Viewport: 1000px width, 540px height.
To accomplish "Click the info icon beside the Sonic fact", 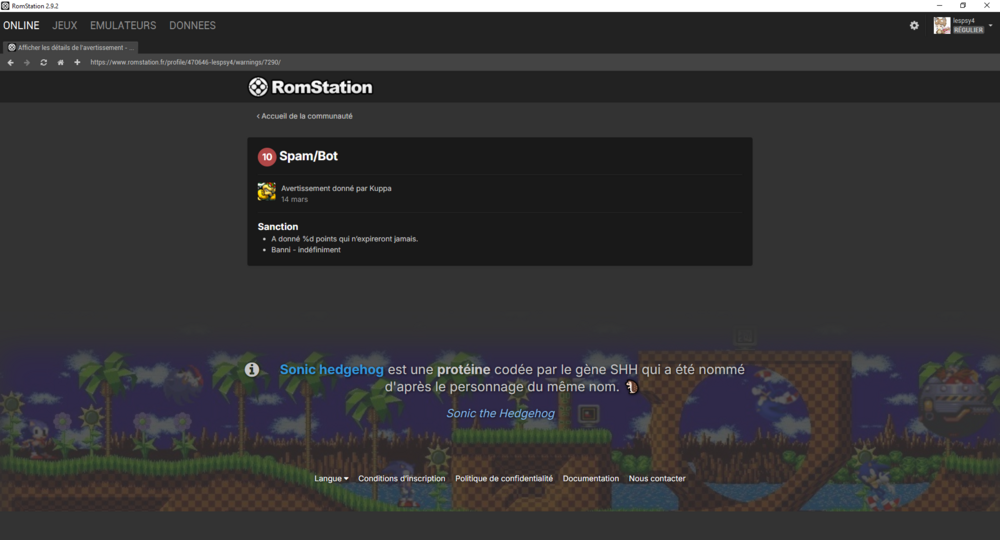I will point(252,370).
